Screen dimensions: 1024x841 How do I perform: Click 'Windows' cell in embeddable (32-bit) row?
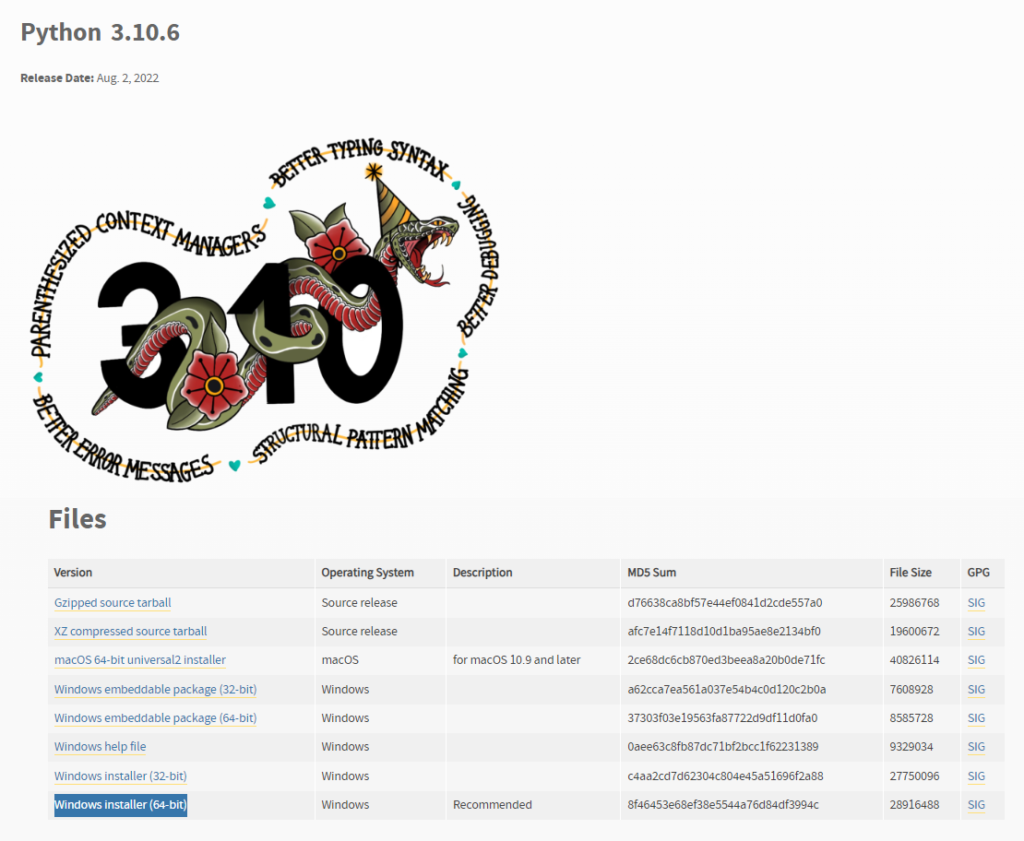345,690
